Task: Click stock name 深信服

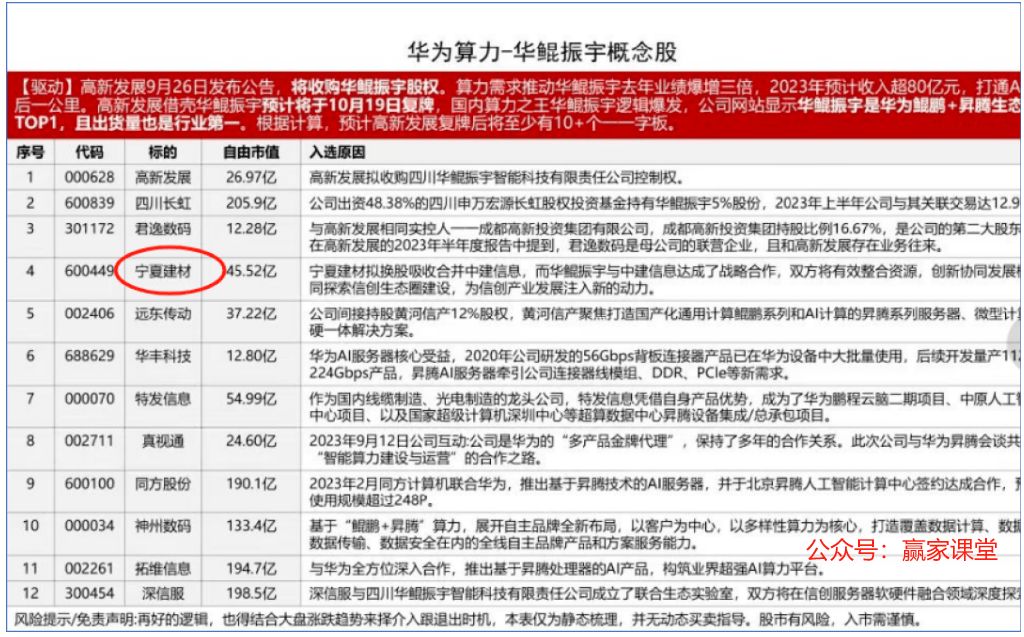Action: pyautogui.click(x=163, y=594)
